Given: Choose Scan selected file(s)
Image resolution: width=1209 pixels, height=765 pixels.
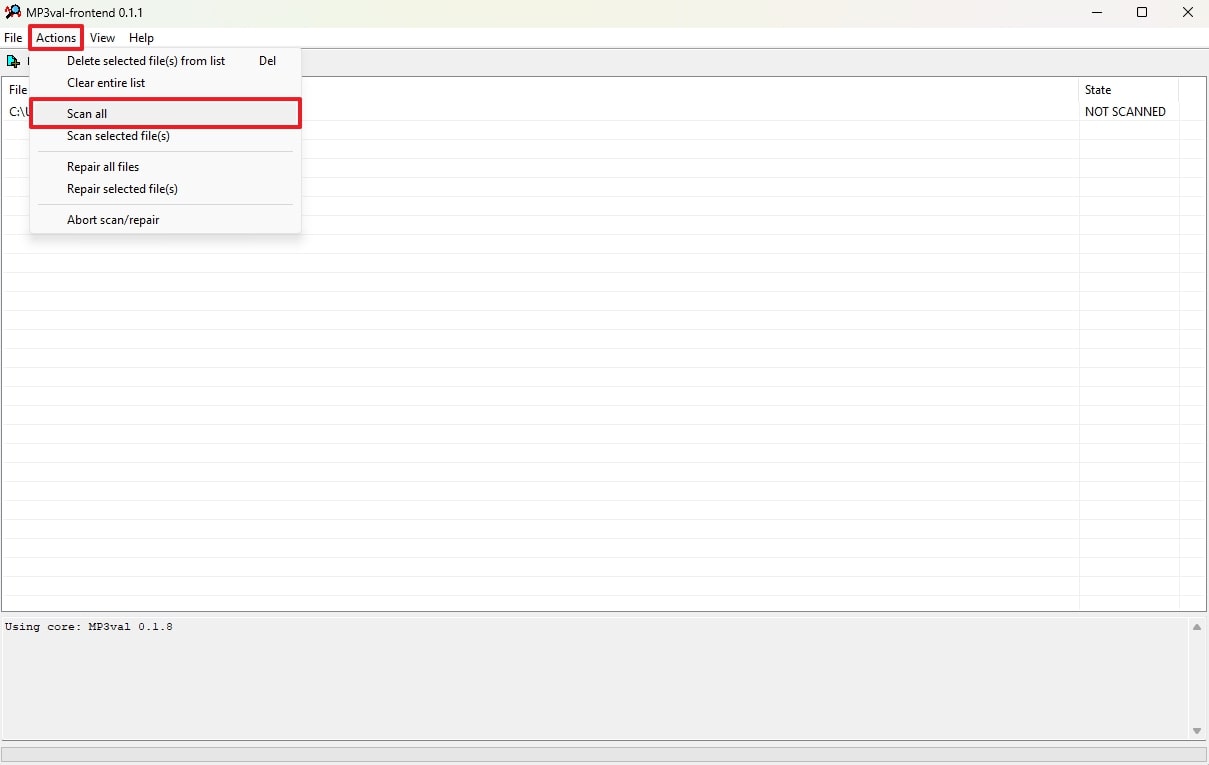Looking at the screenshot, I should (x=118, y=136).
